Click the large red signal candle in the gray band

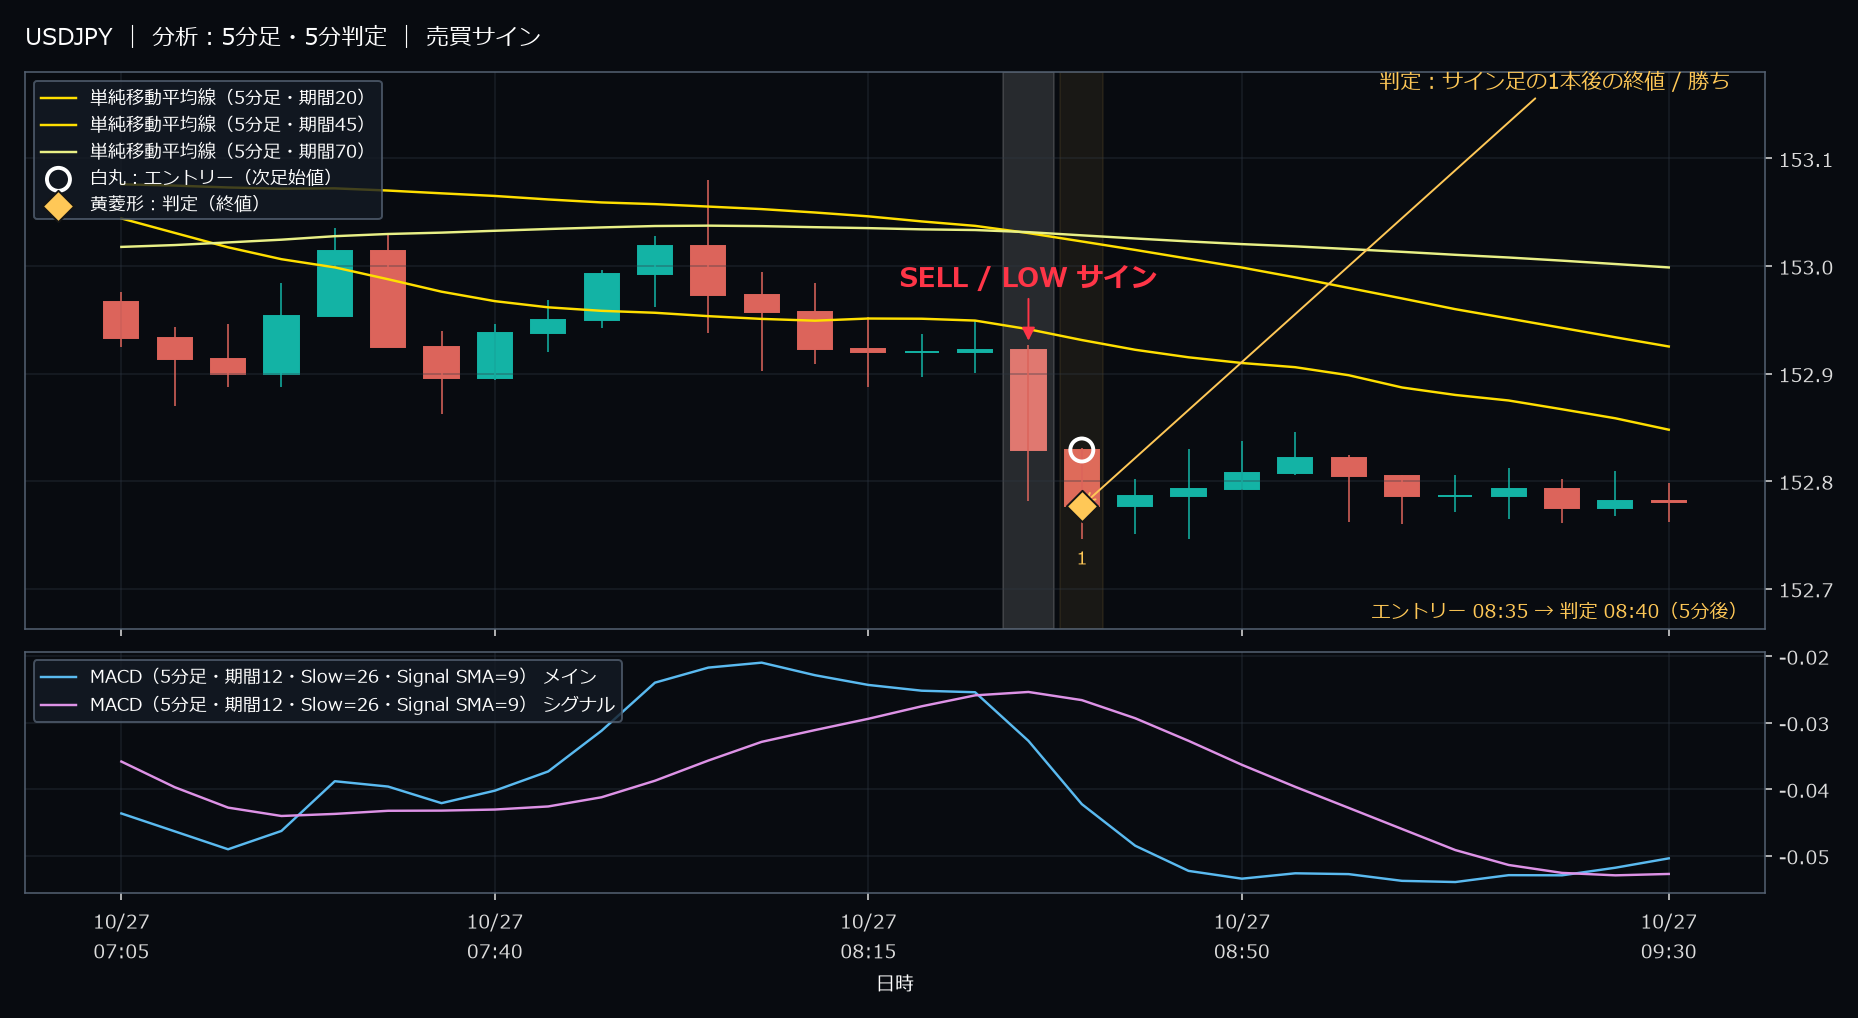[1028, 400]
